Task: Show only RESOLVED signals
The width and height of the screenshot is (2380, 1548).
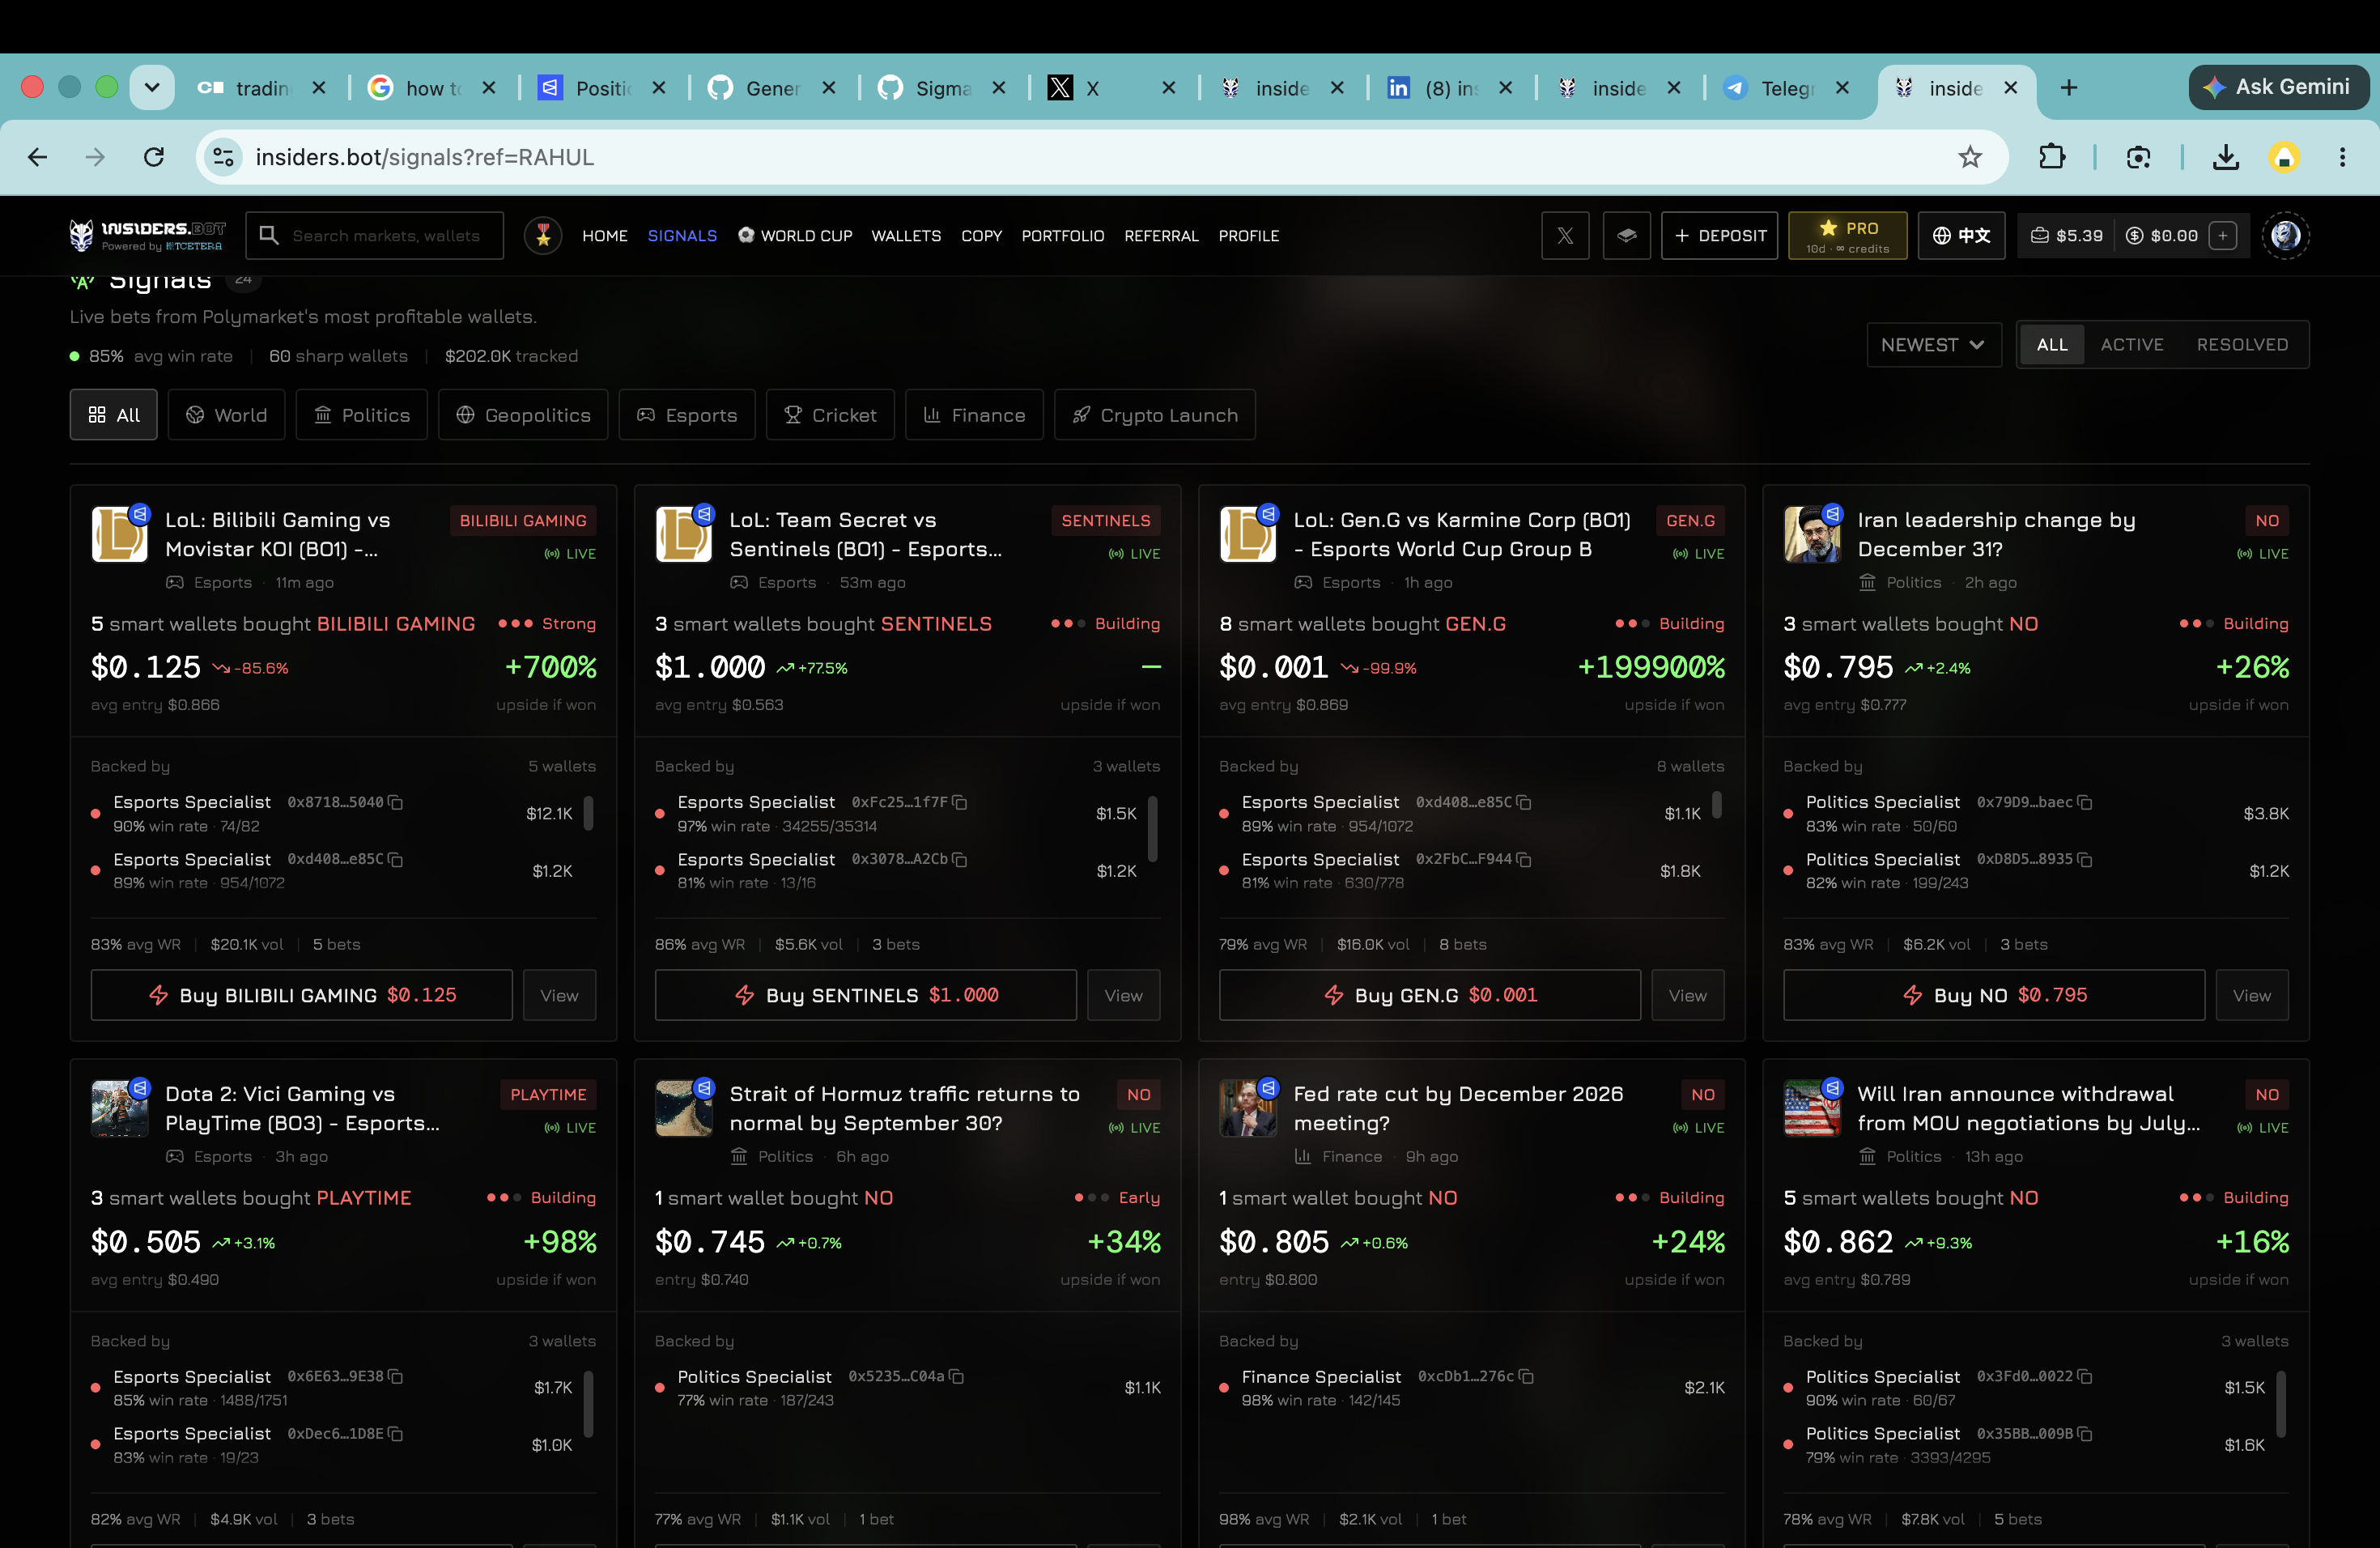Action: pyautogui.click(x=2242, y=345)
